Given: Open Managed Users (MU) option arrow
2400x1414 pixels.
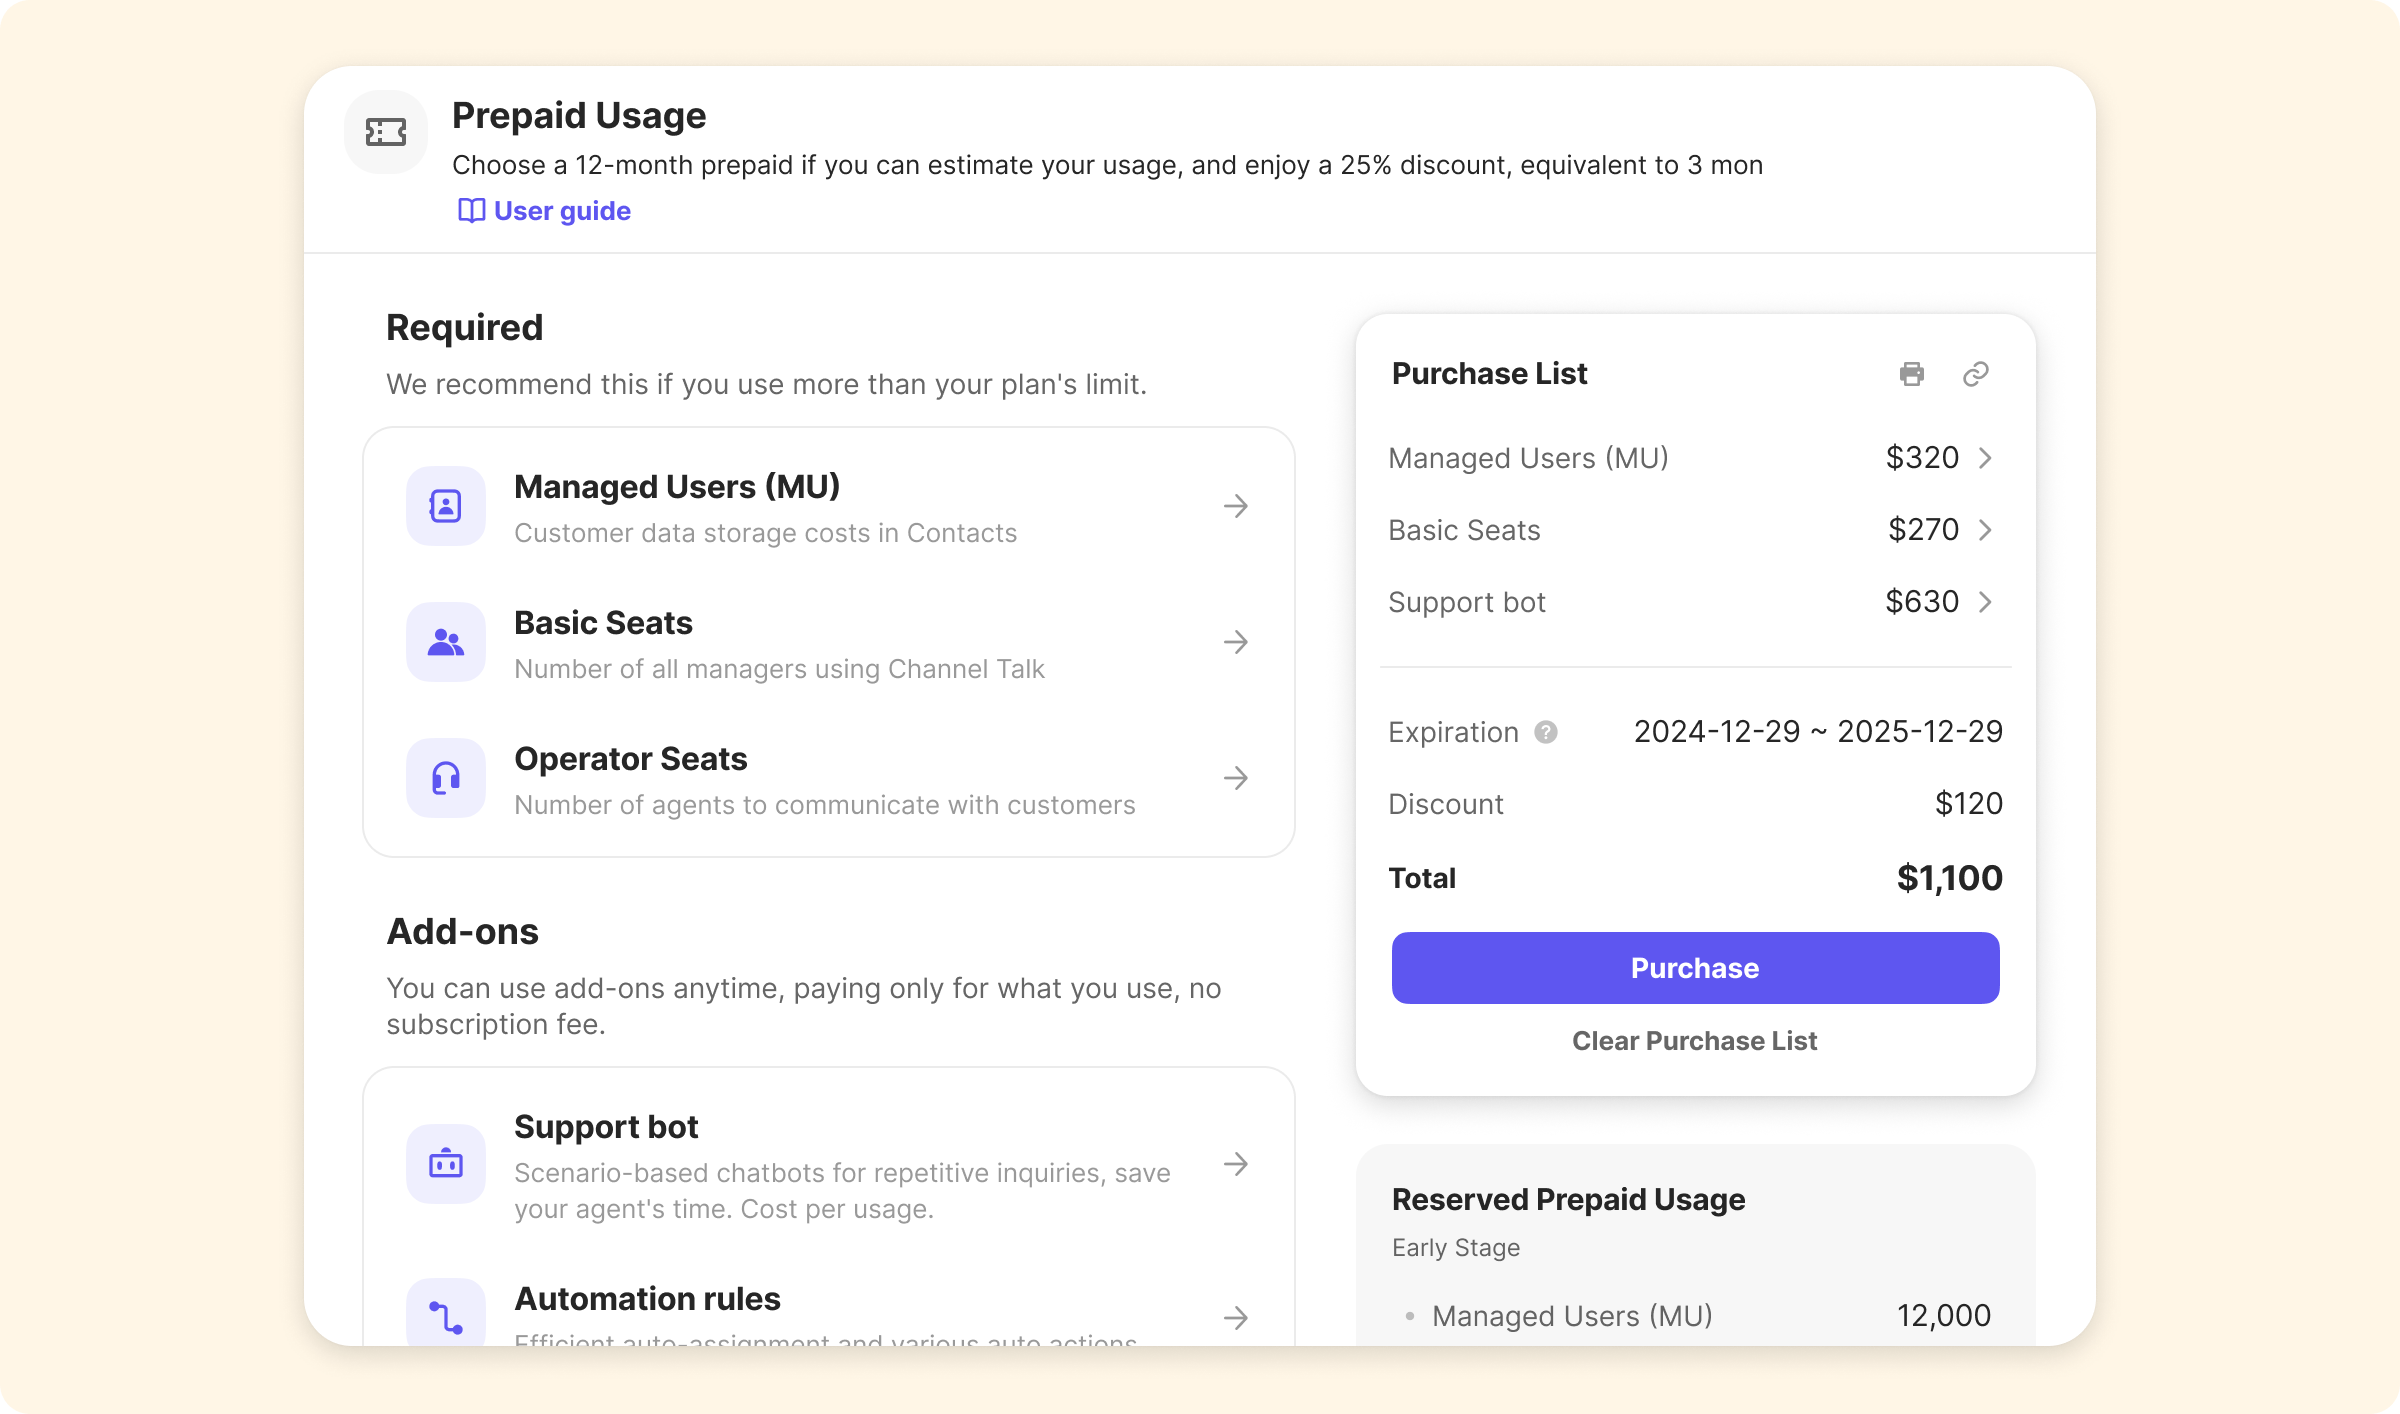Looking at the screenshot, I should pos(1236,506).
